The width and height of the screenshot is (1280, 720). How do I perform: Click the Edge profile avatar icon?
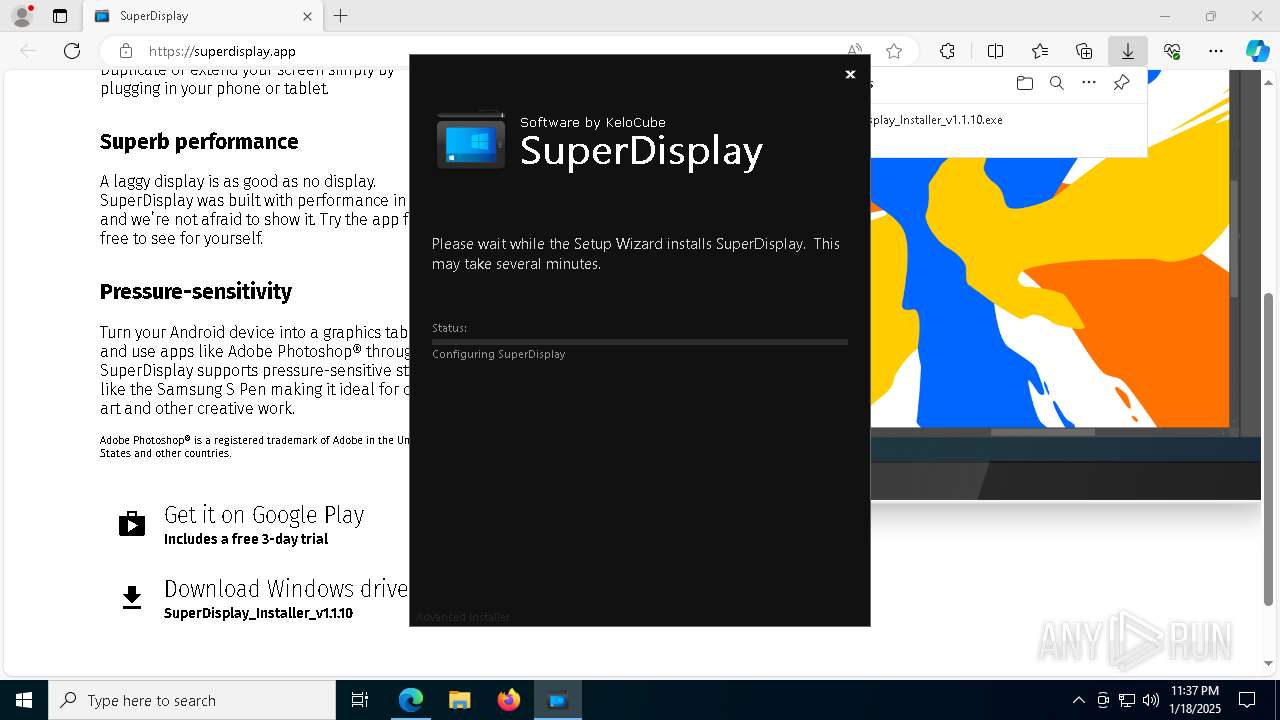(22, 16)
